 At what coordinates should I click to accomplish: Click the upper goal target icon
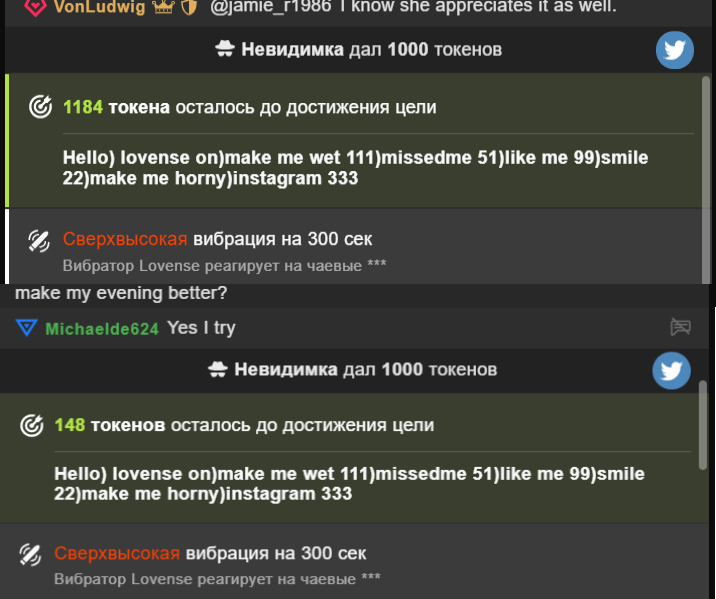(41, 107)
